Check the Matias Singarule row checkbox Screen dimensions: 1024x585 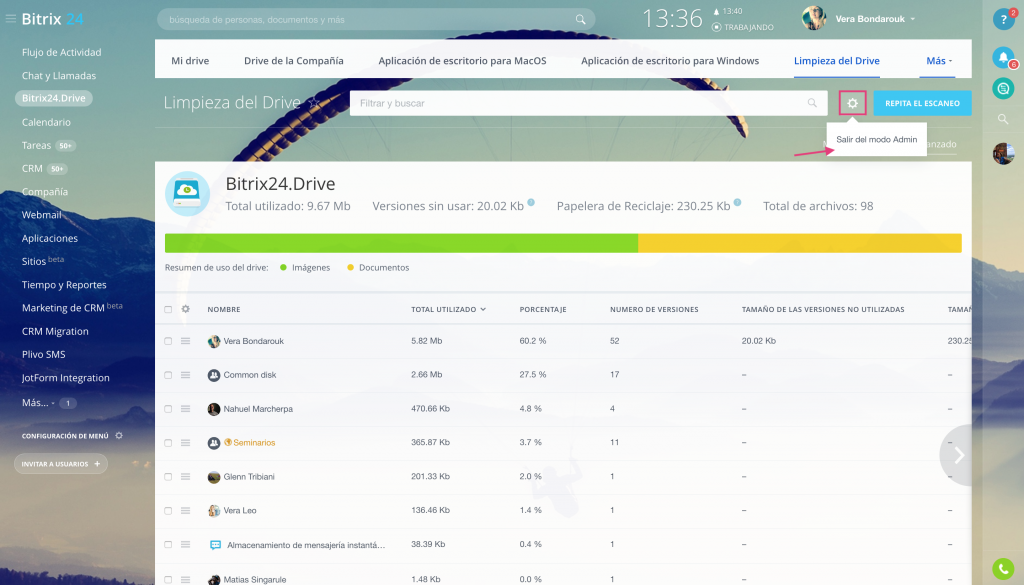click(x=168, y=579)
